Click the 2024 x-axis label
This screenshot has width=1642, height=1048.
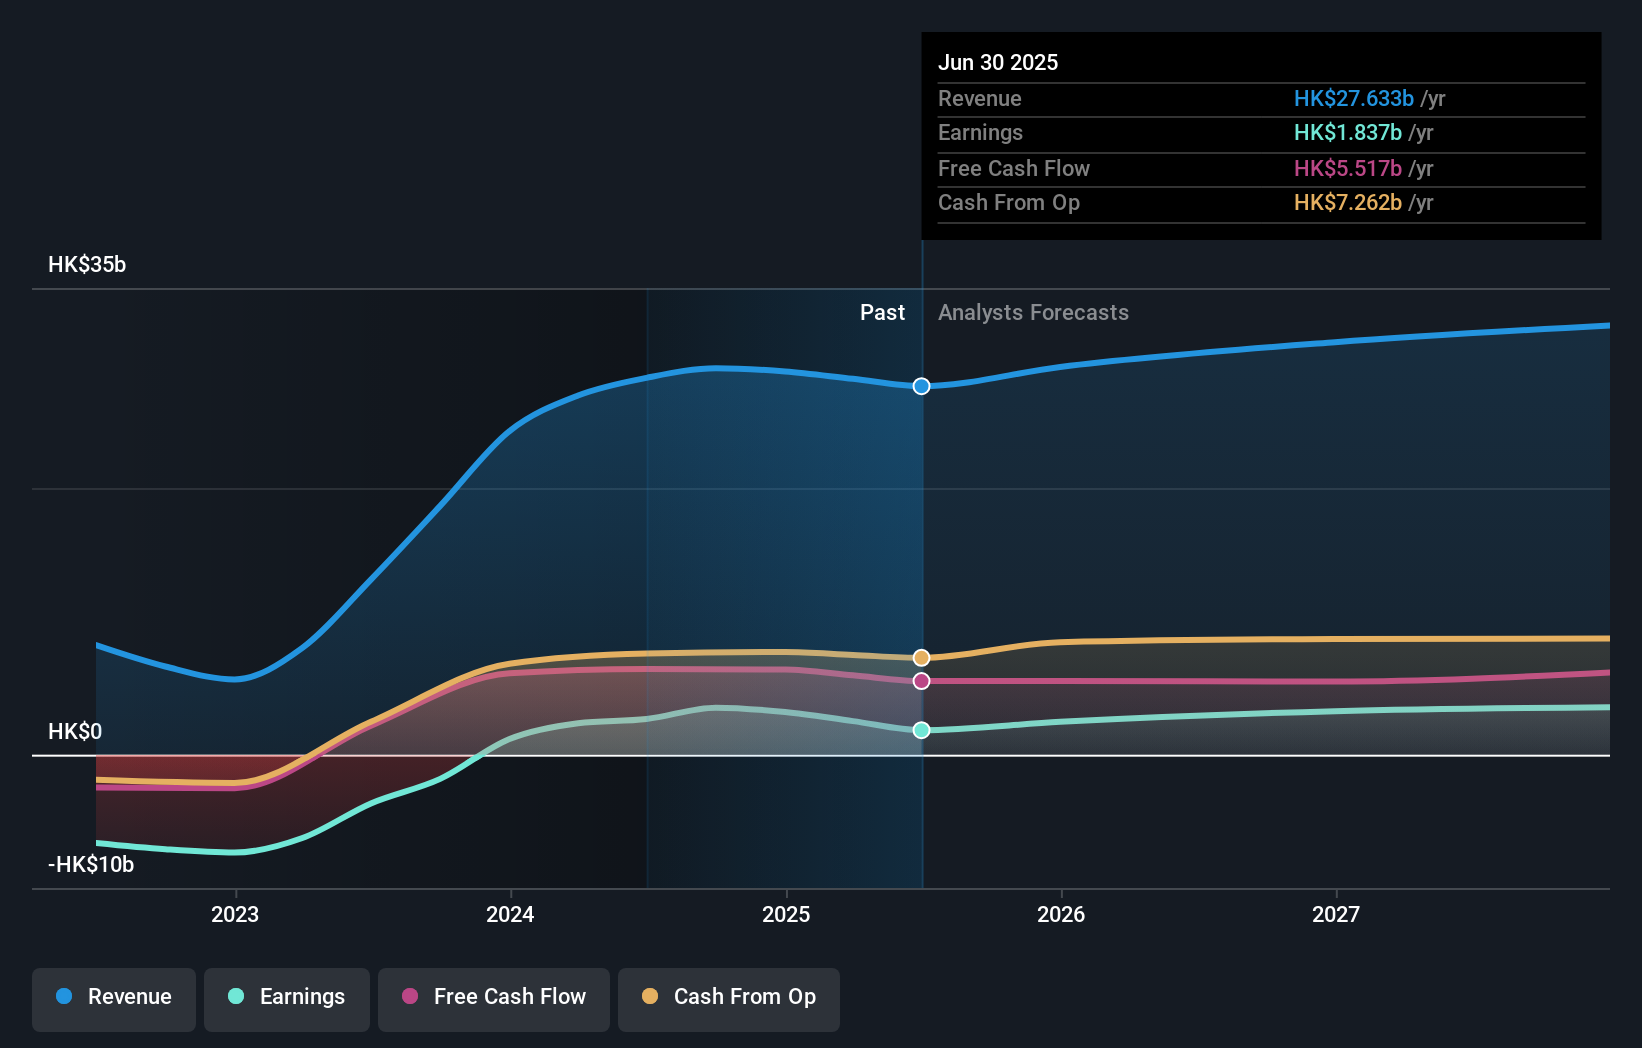tap(510, 914)
